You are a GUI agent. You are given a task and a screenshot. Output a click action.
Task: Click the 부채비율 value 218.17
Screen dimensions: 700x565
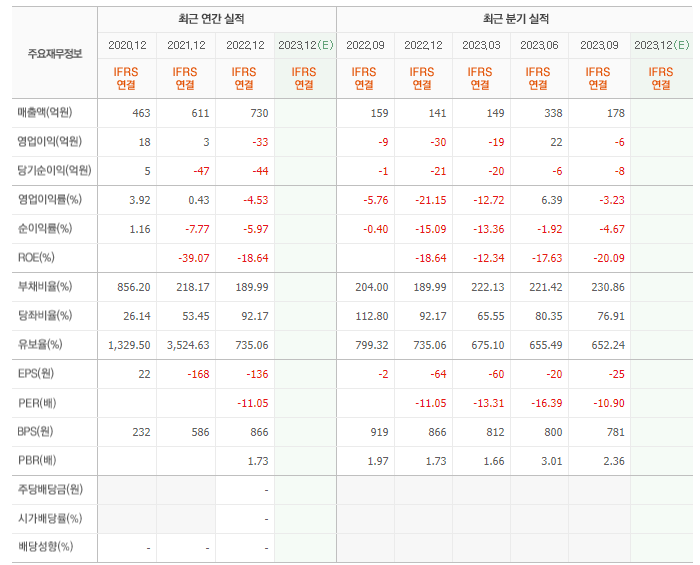[192, 287]
